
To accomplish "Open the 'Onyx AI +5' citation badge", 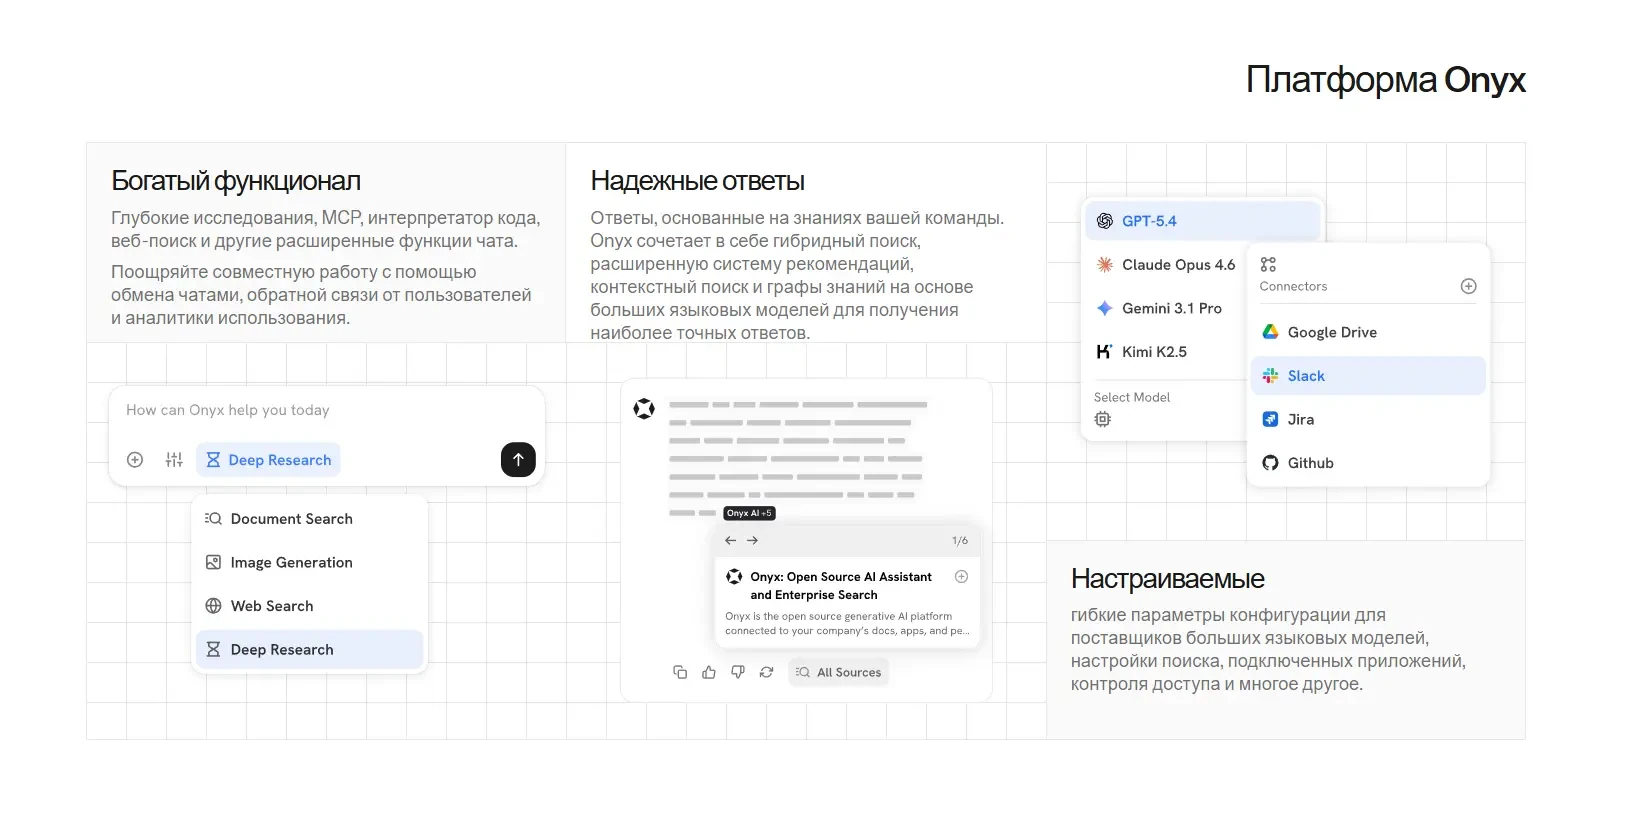I will (749, 513).
